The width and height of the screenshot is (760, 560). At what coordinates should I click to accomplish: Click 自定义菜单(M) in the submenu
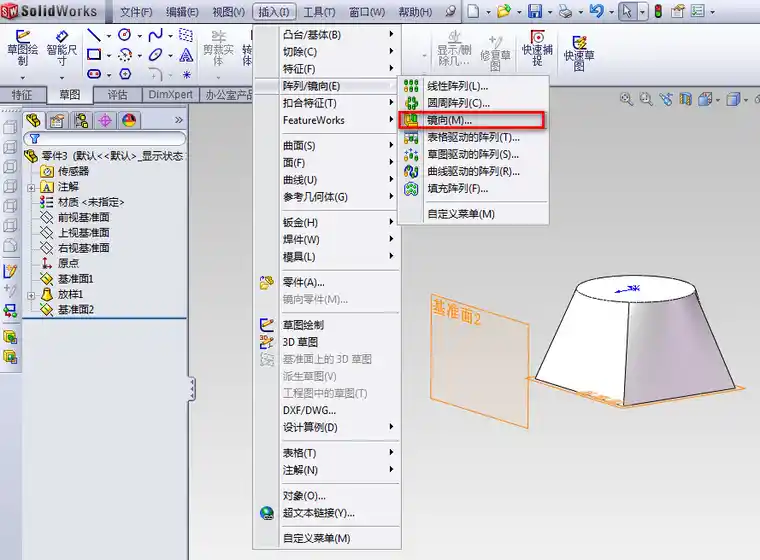[x=461, y=214]
